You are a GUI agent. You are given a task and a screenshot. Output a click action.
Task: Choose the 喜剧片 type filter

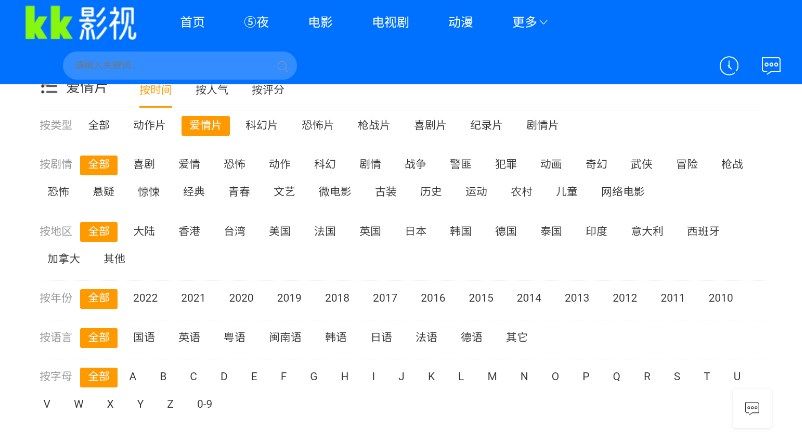tap(430, 125)
